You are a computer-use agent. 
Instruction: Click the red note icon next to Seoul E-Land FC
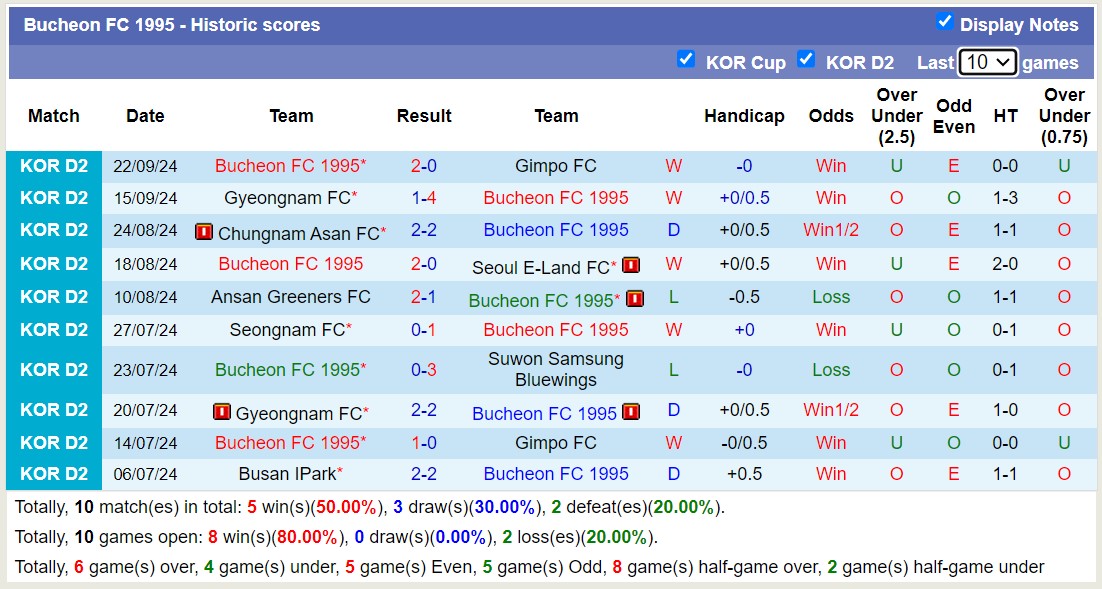630,264
